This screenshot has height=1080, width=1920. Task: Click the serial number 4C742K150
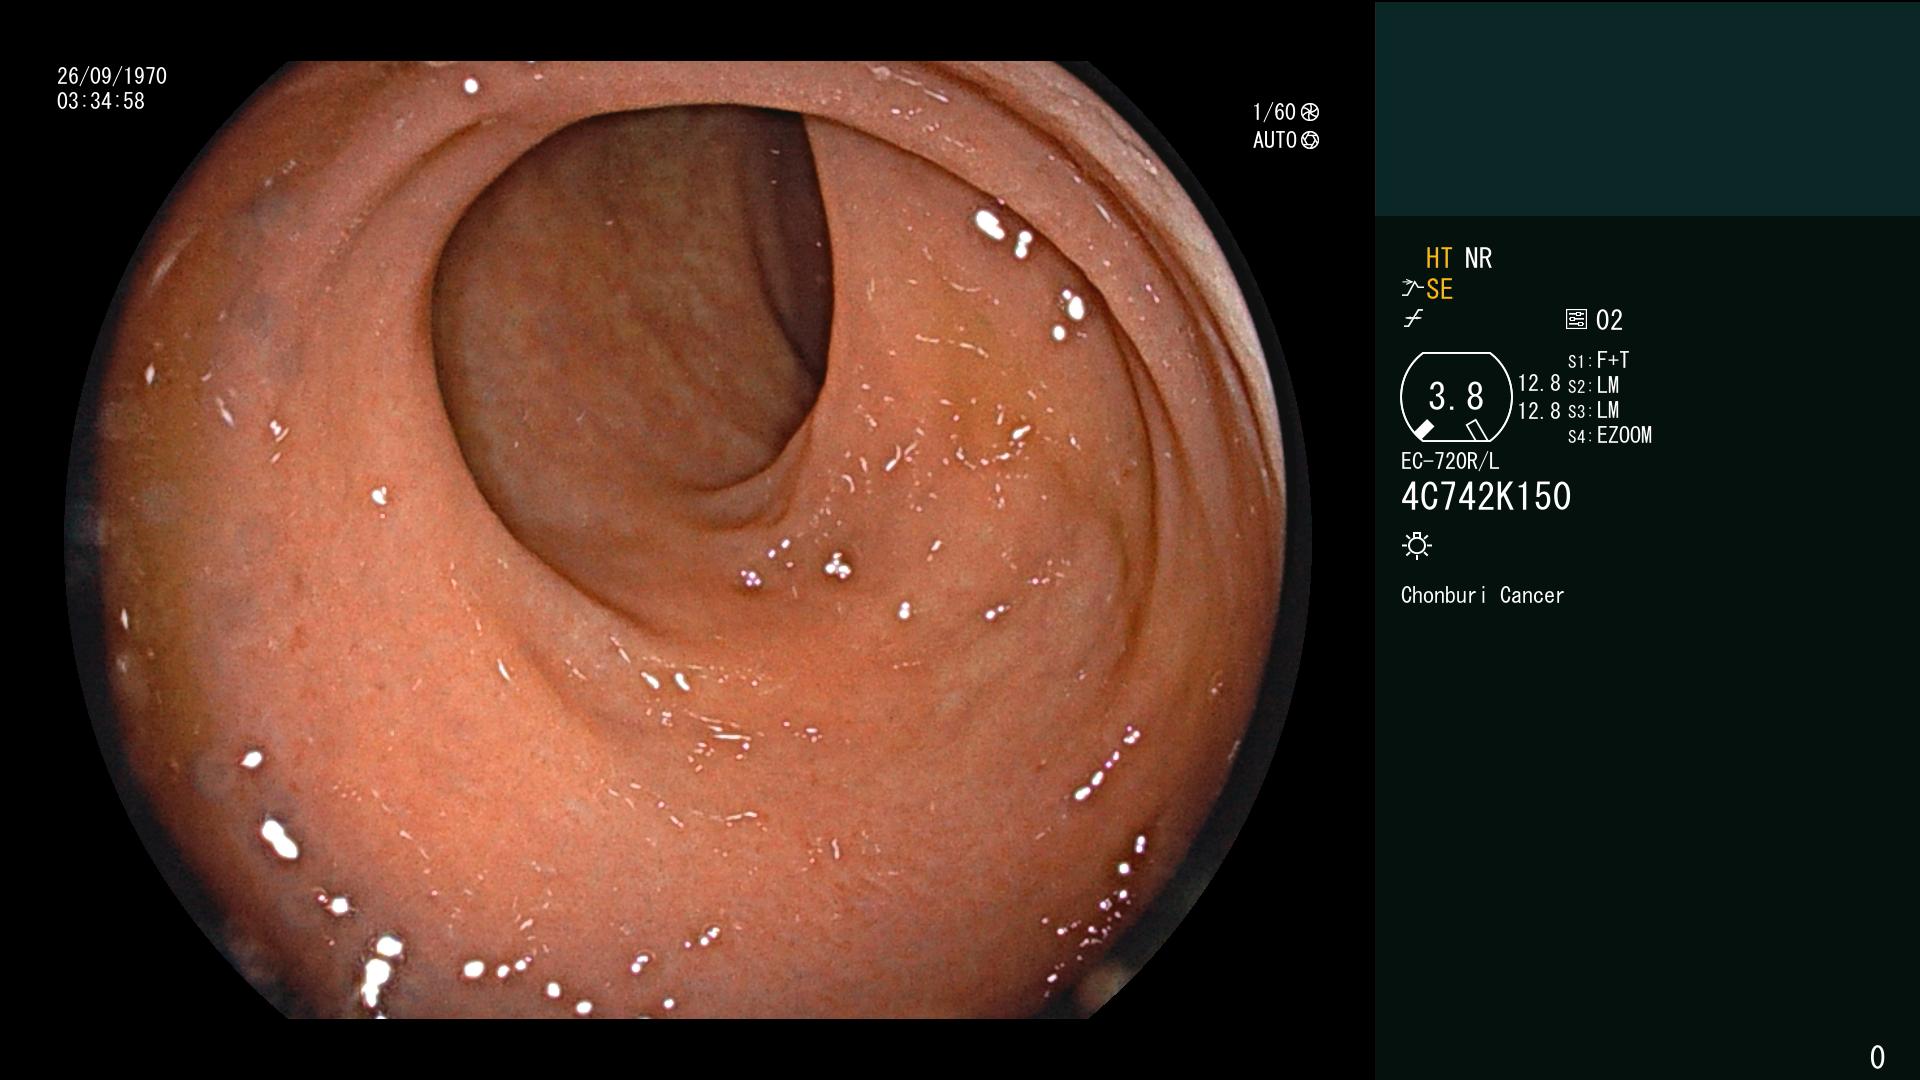click(x=1486, y=497)
